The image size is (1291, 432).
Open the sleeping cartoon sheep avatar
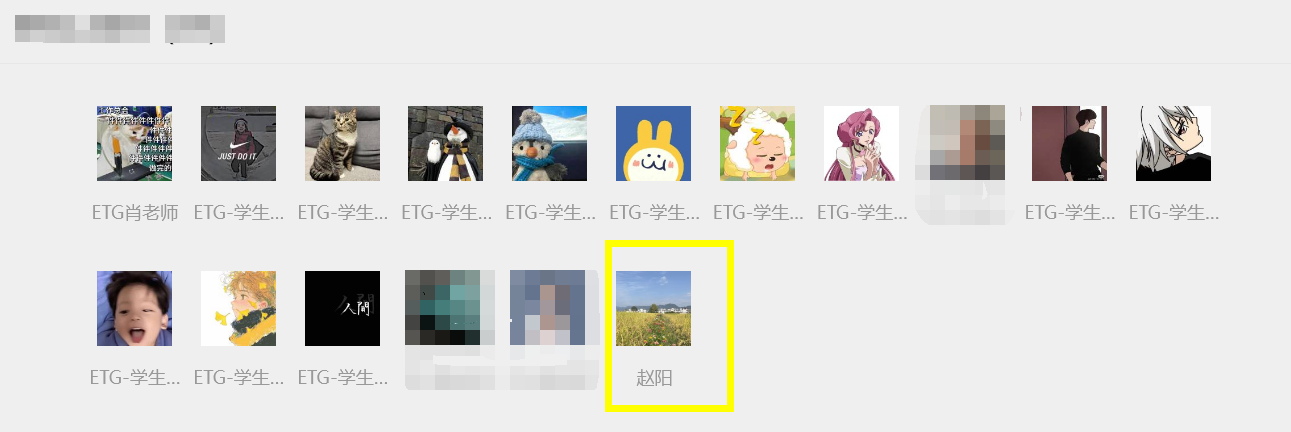(757, 143)
